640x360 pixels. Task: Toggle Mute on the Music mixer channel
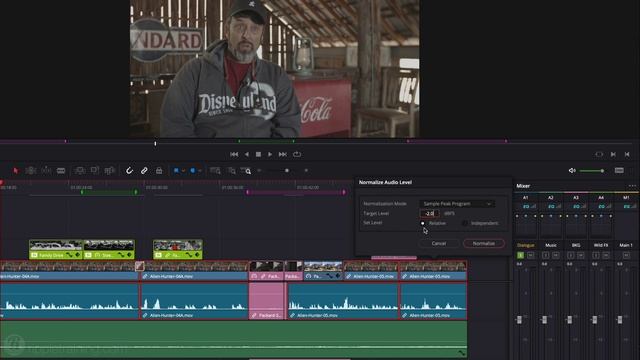point(556,256)
